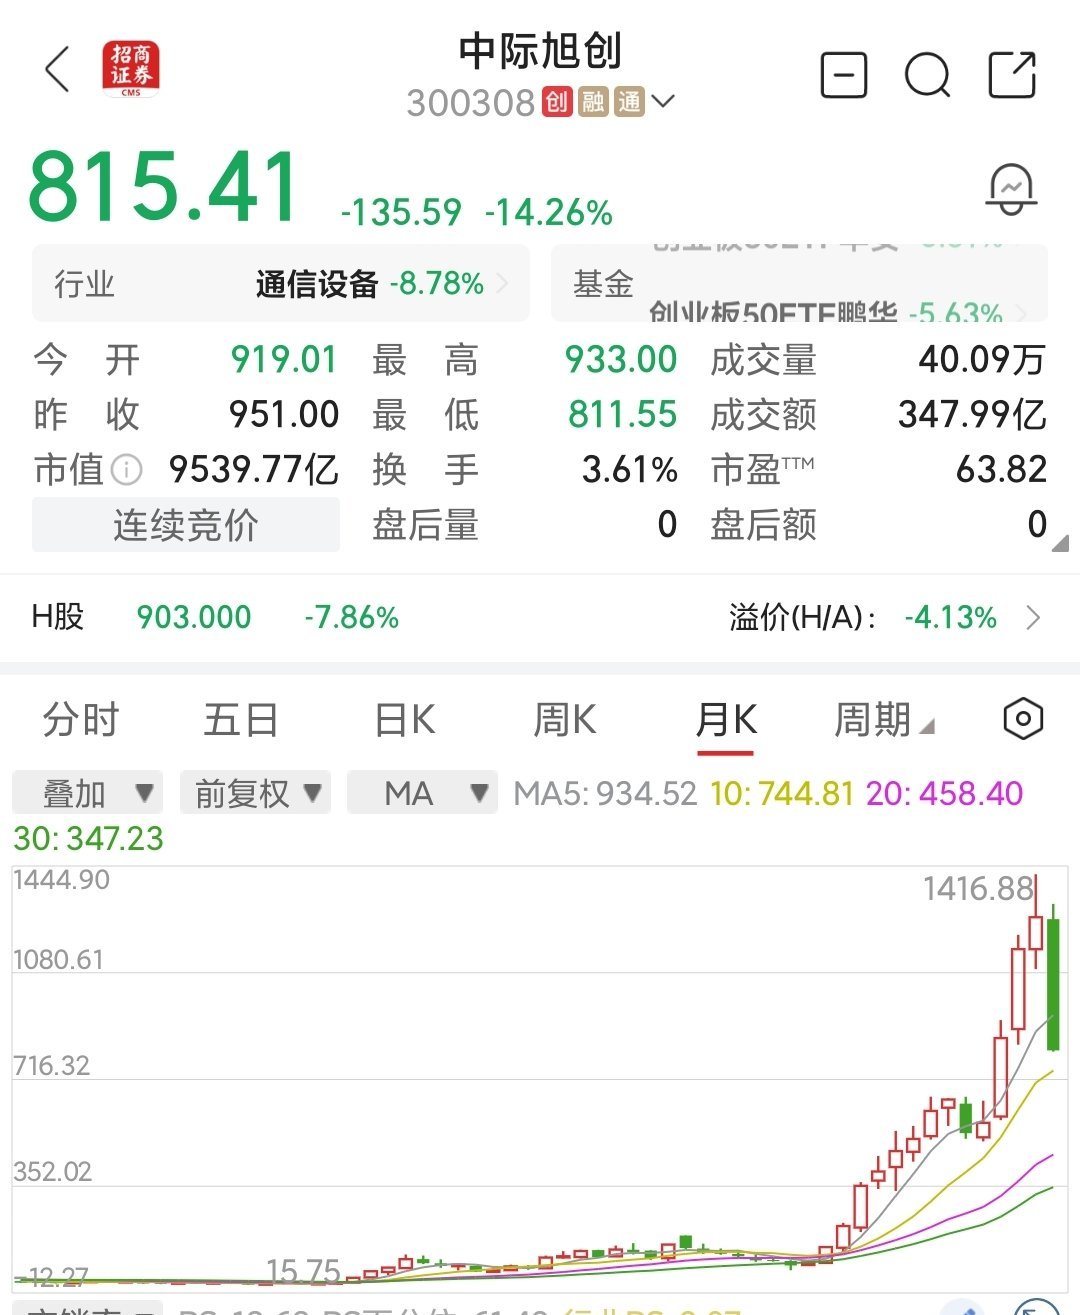
Task: Tap the minus box watchlist icon
Action: click(x=843, y=75)
